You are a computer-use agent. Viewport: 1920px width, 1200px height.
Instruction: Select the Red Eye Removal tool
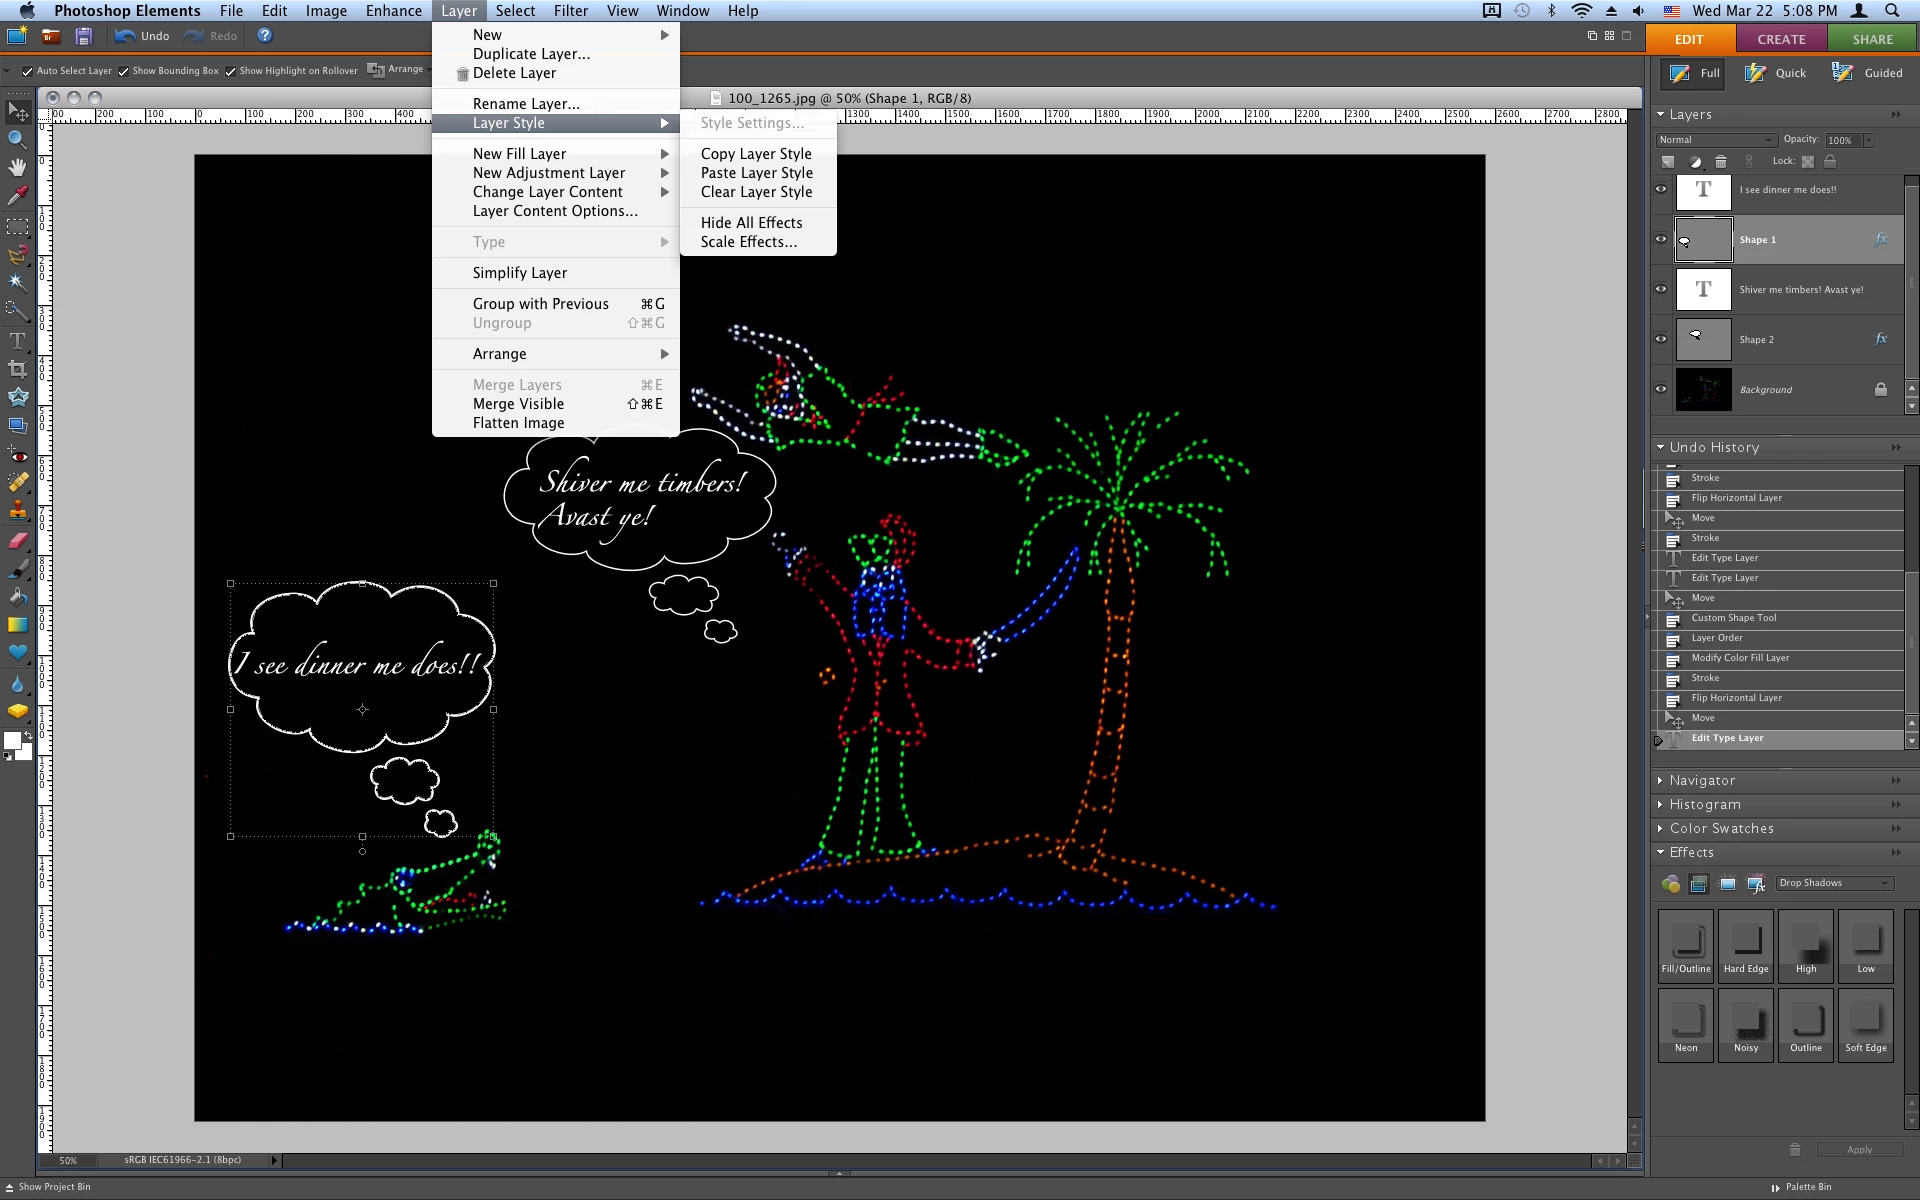pyautogui.click(x=17, y=455)
